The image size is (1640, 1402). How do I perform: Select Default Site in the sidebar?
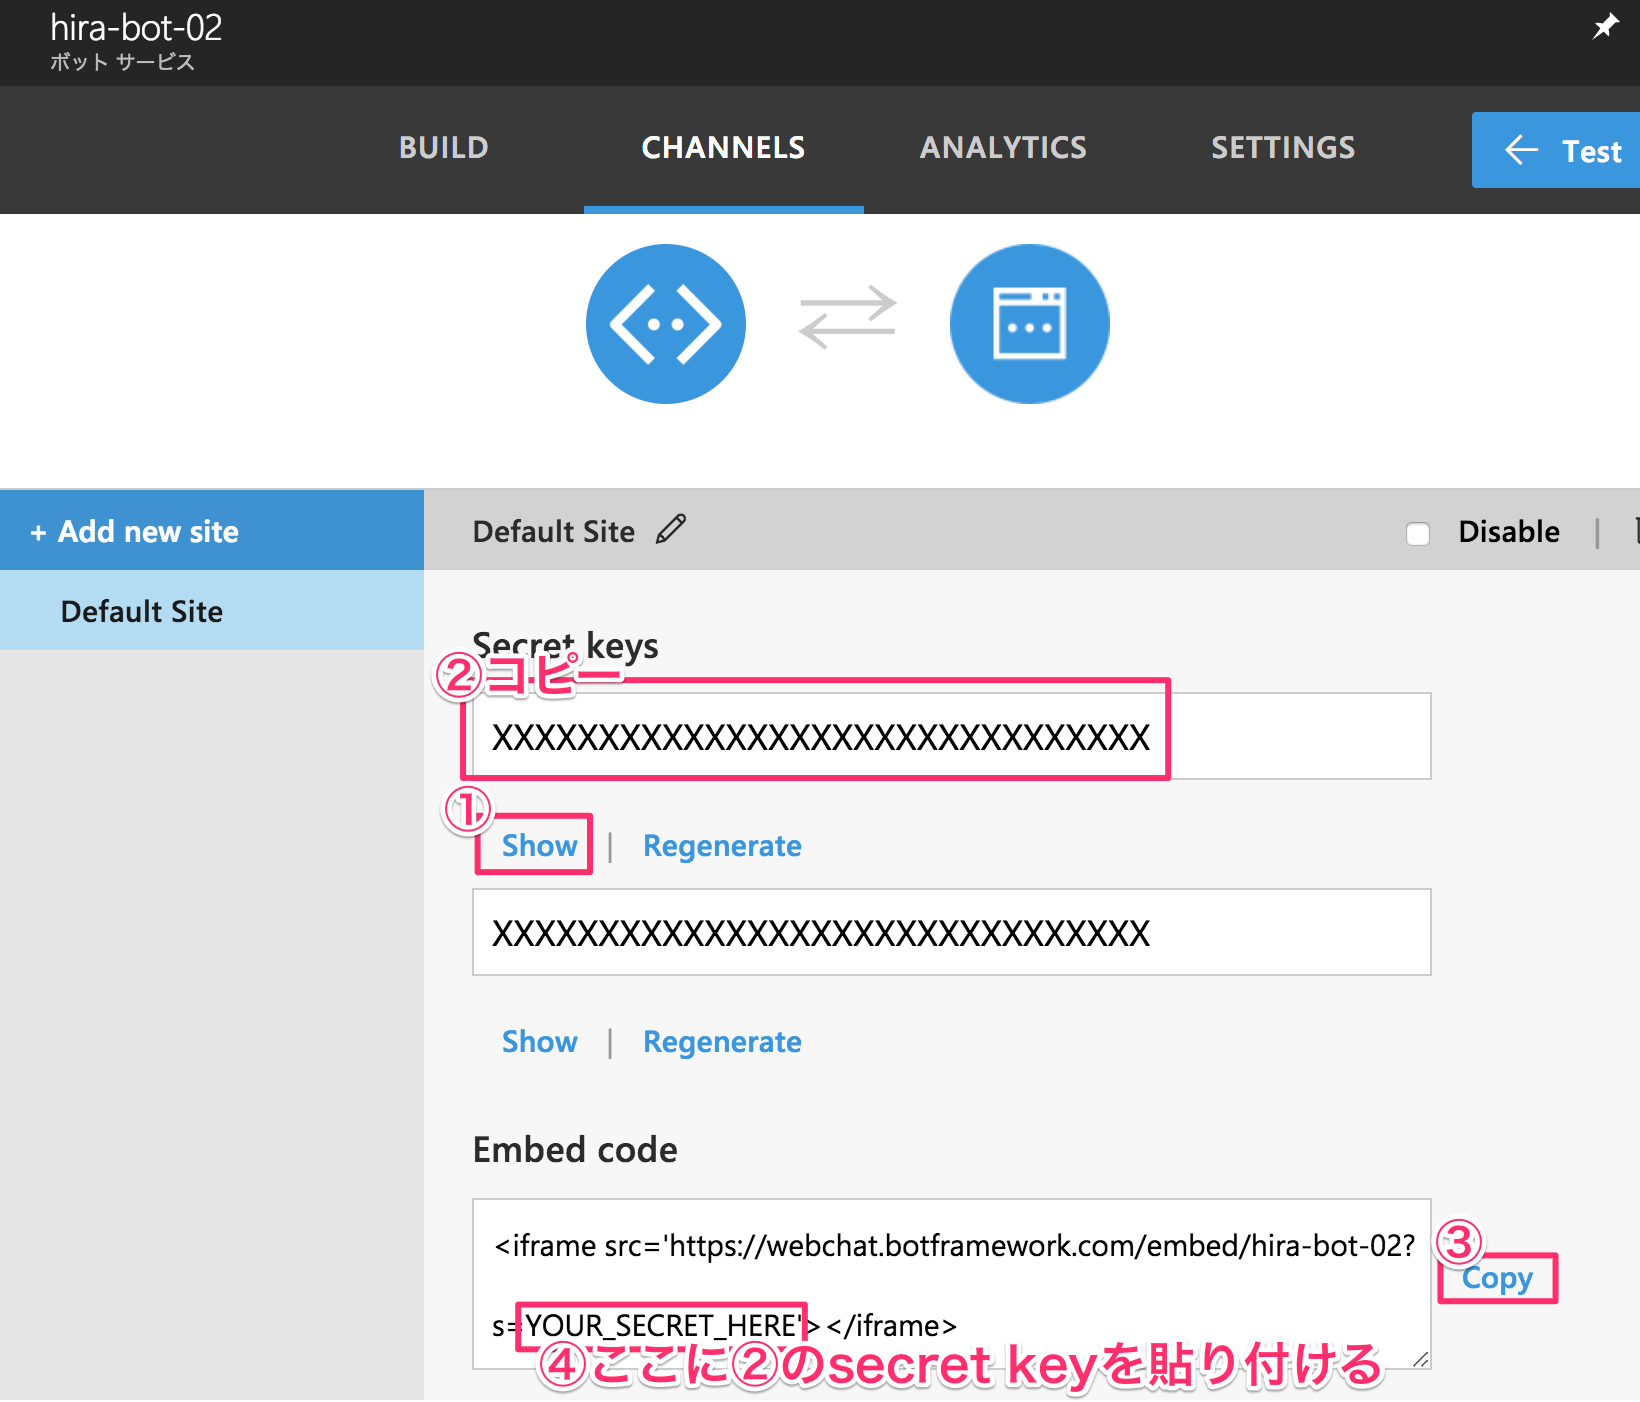tap(141, 610)
